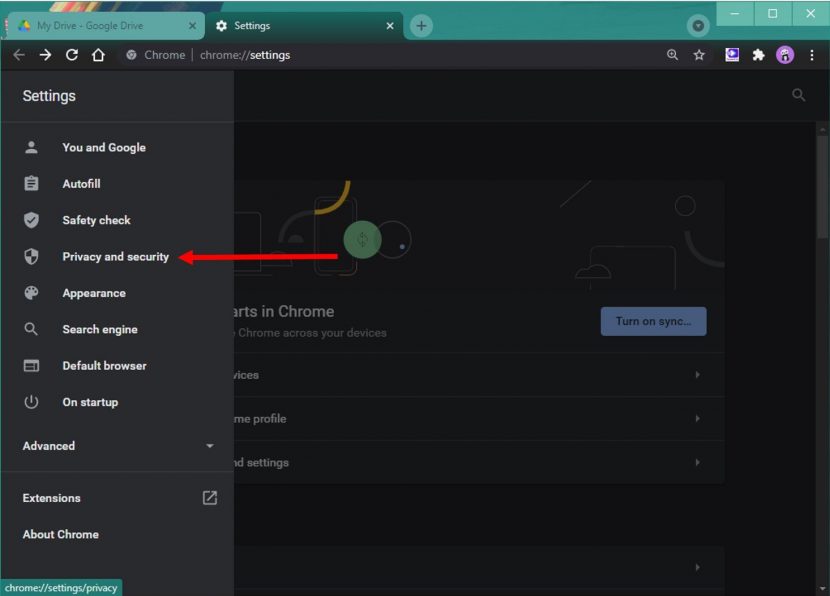This screenshot has height=596, width=830.
Task: Open a new tab with plus button
Action: [421, 26]
